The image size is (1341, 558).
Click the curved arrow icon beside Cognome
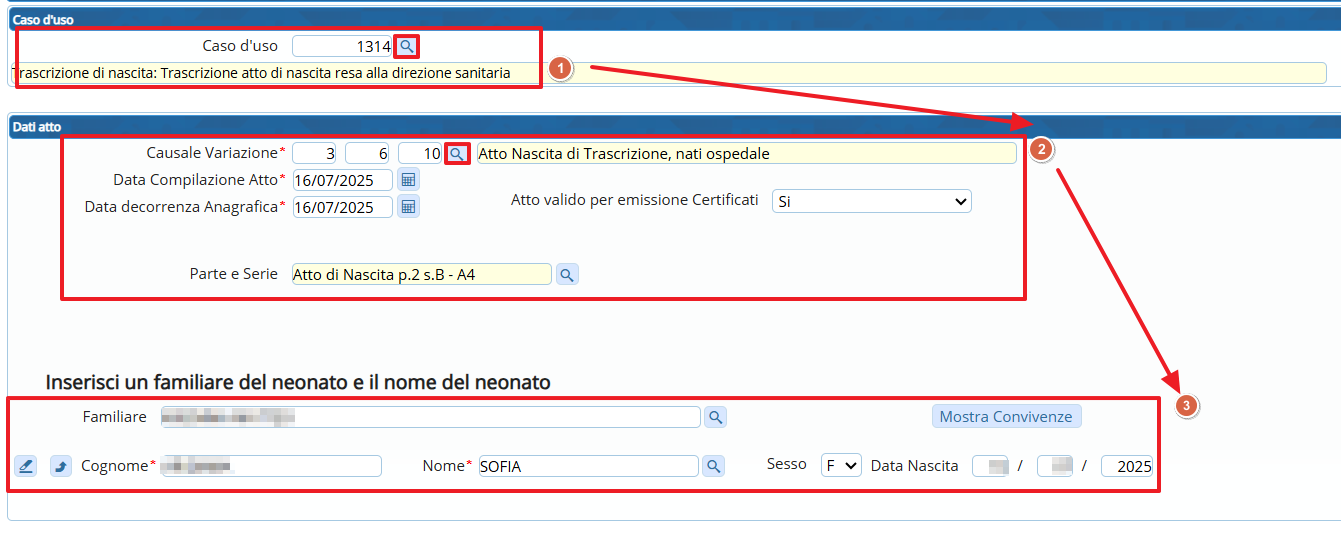tap(61, 466)
